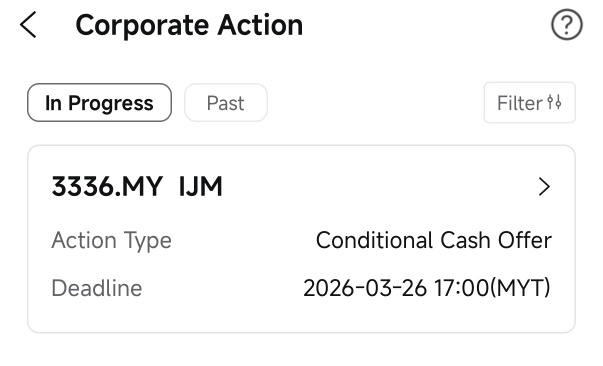Tap the Past pill text
603x366 pixels.
click(x=226, y=103)
